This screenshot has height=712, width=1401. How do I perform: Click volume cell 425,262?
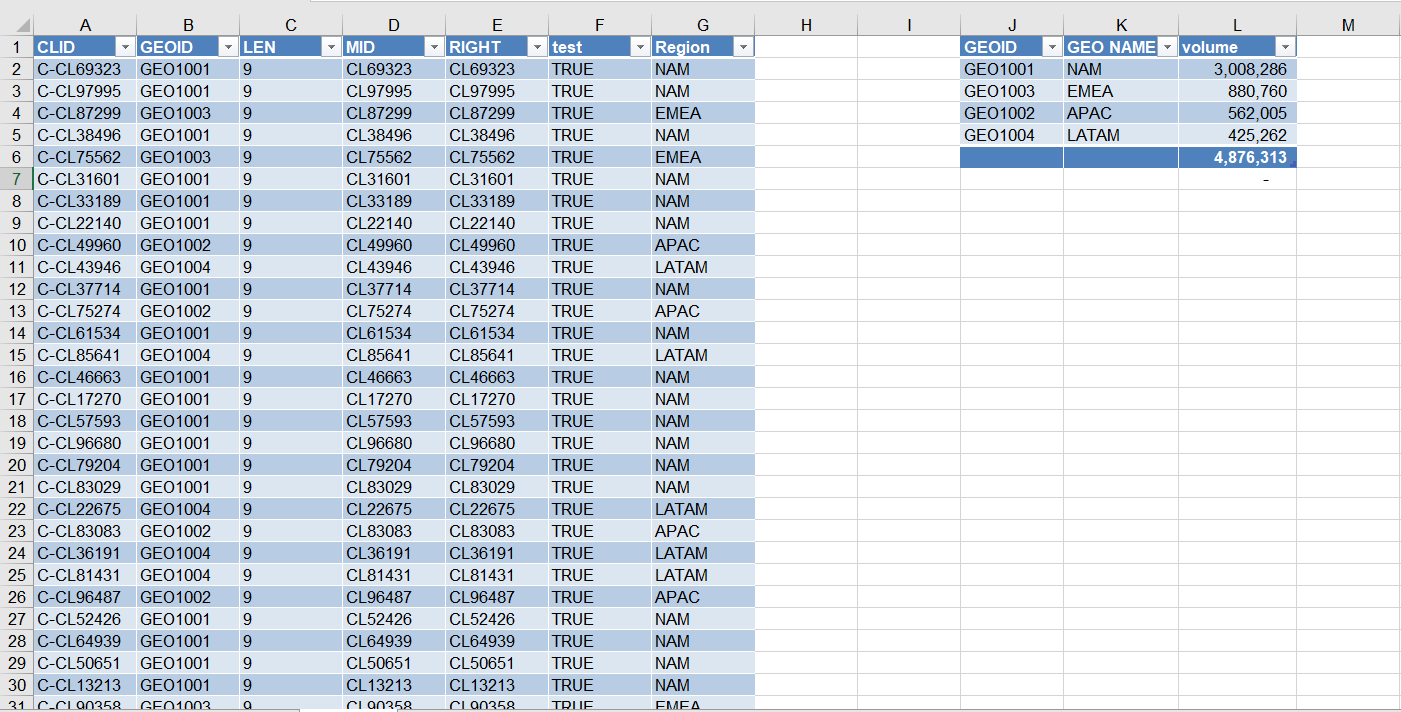click(1238, 135)
